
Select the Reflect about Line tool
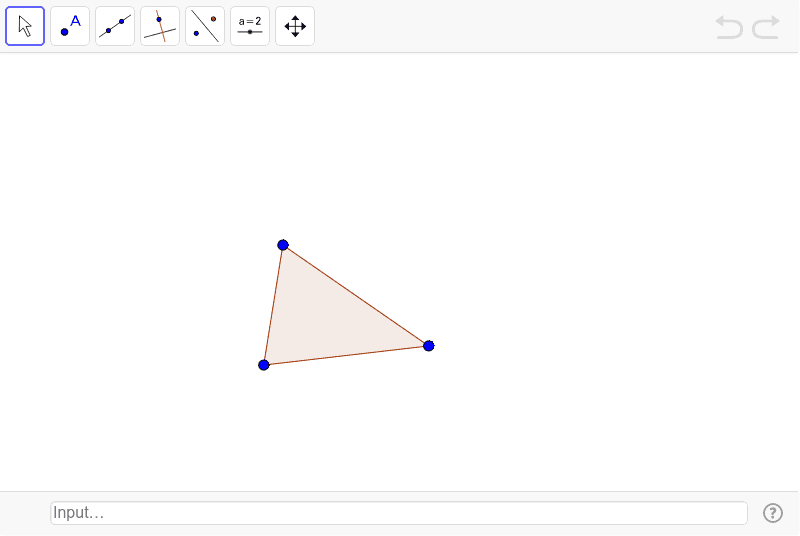(205, 26)
